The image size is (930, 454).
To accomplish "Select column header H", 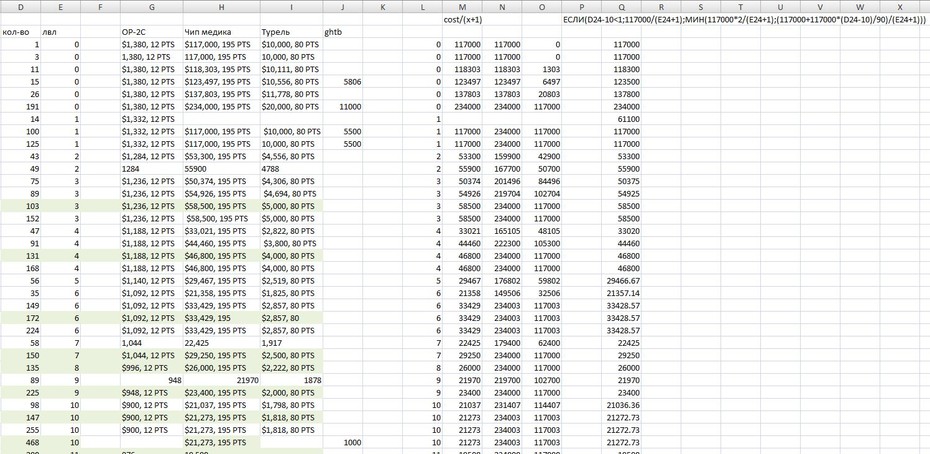I will 221,7.
